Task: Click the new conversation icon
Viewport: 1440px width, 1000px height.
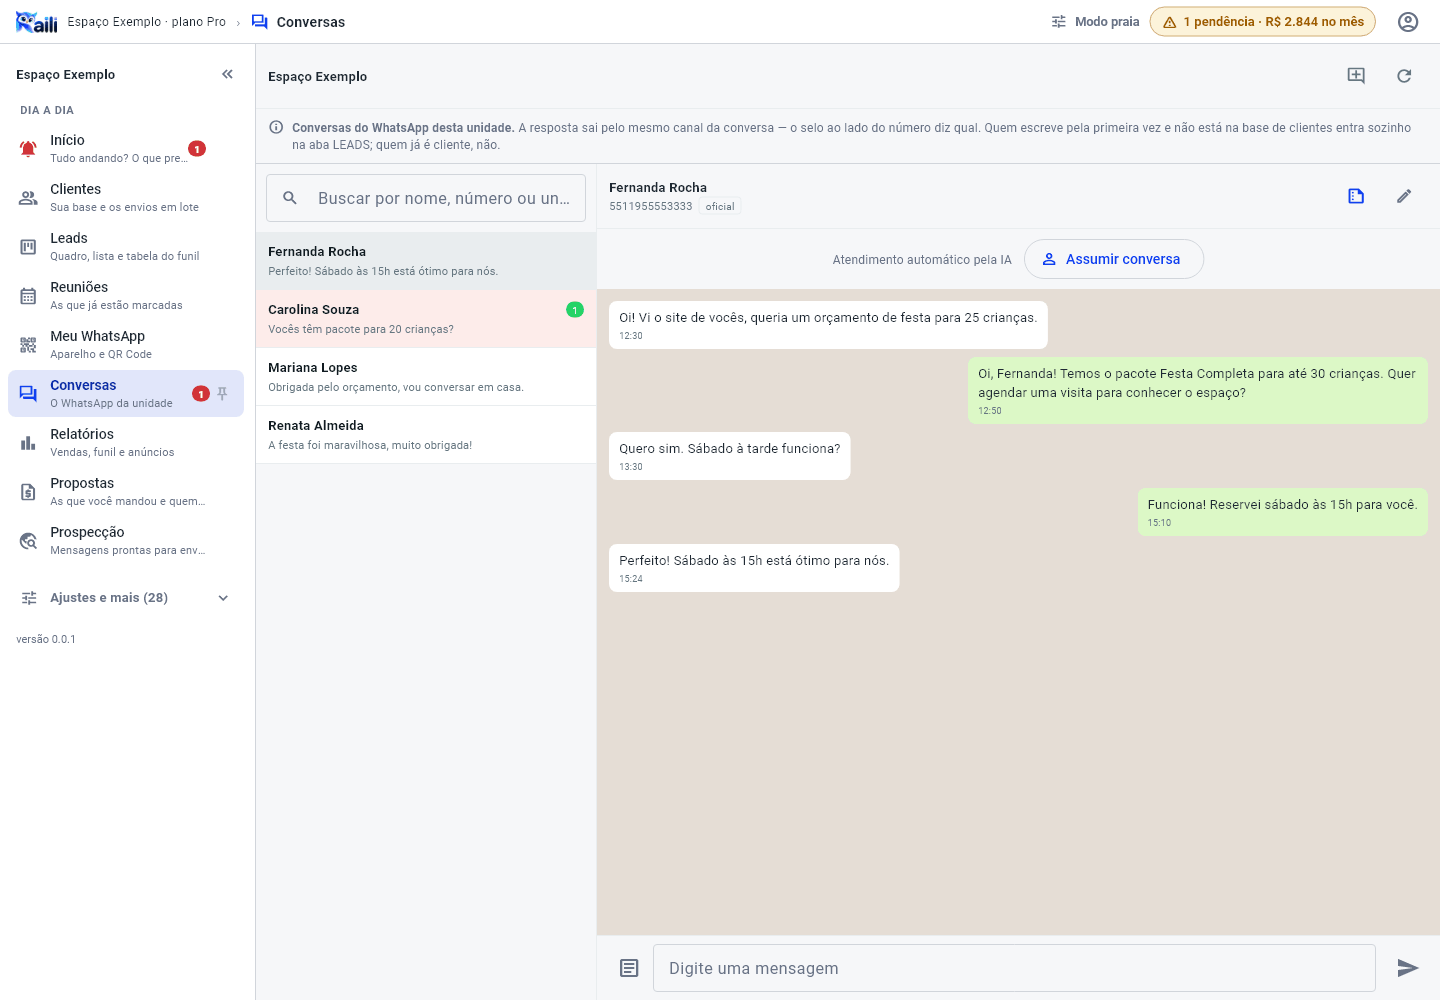Action: [x=1356, y=76]
